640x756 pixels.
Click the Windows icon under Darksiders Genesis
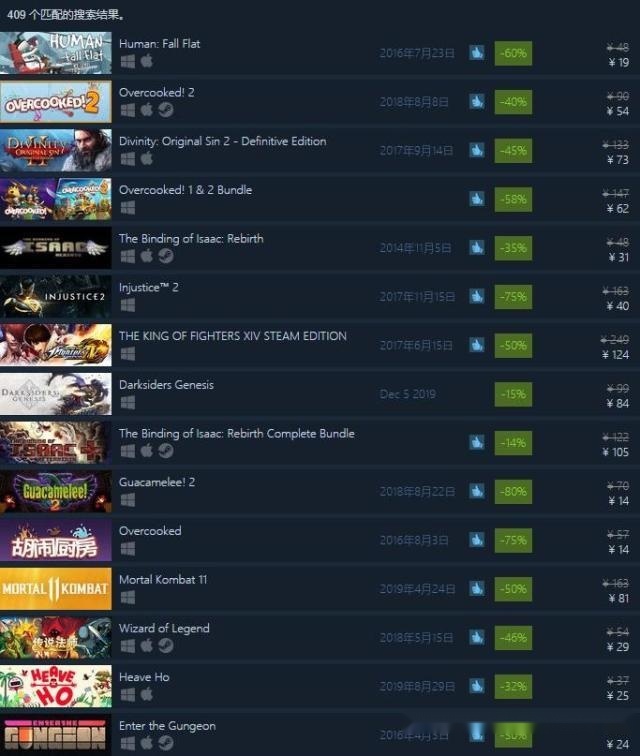coord(128,402)
